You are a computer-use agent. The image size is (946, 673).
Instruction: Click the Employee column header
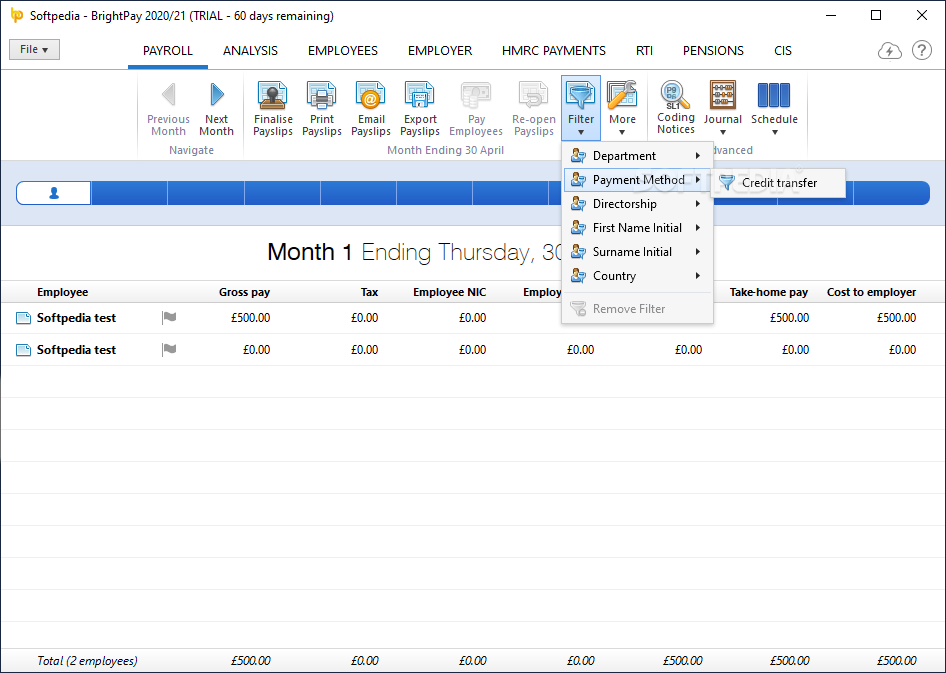coord(62,292)
